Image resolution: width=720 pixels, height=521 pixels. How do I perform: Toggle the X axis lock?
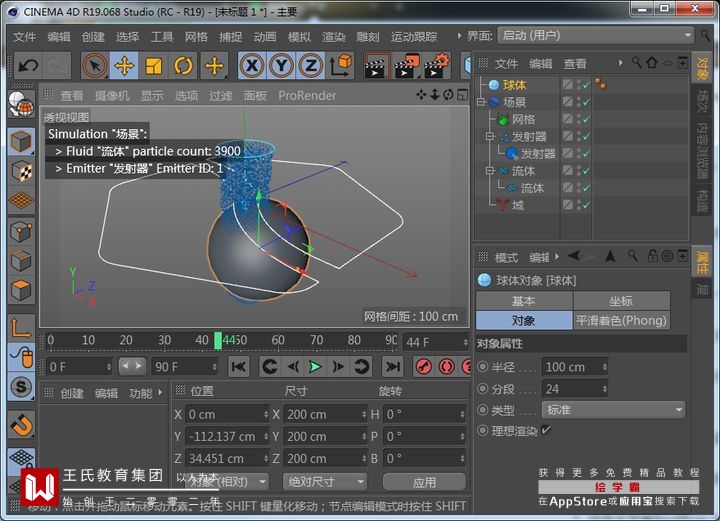click(252, 66)
